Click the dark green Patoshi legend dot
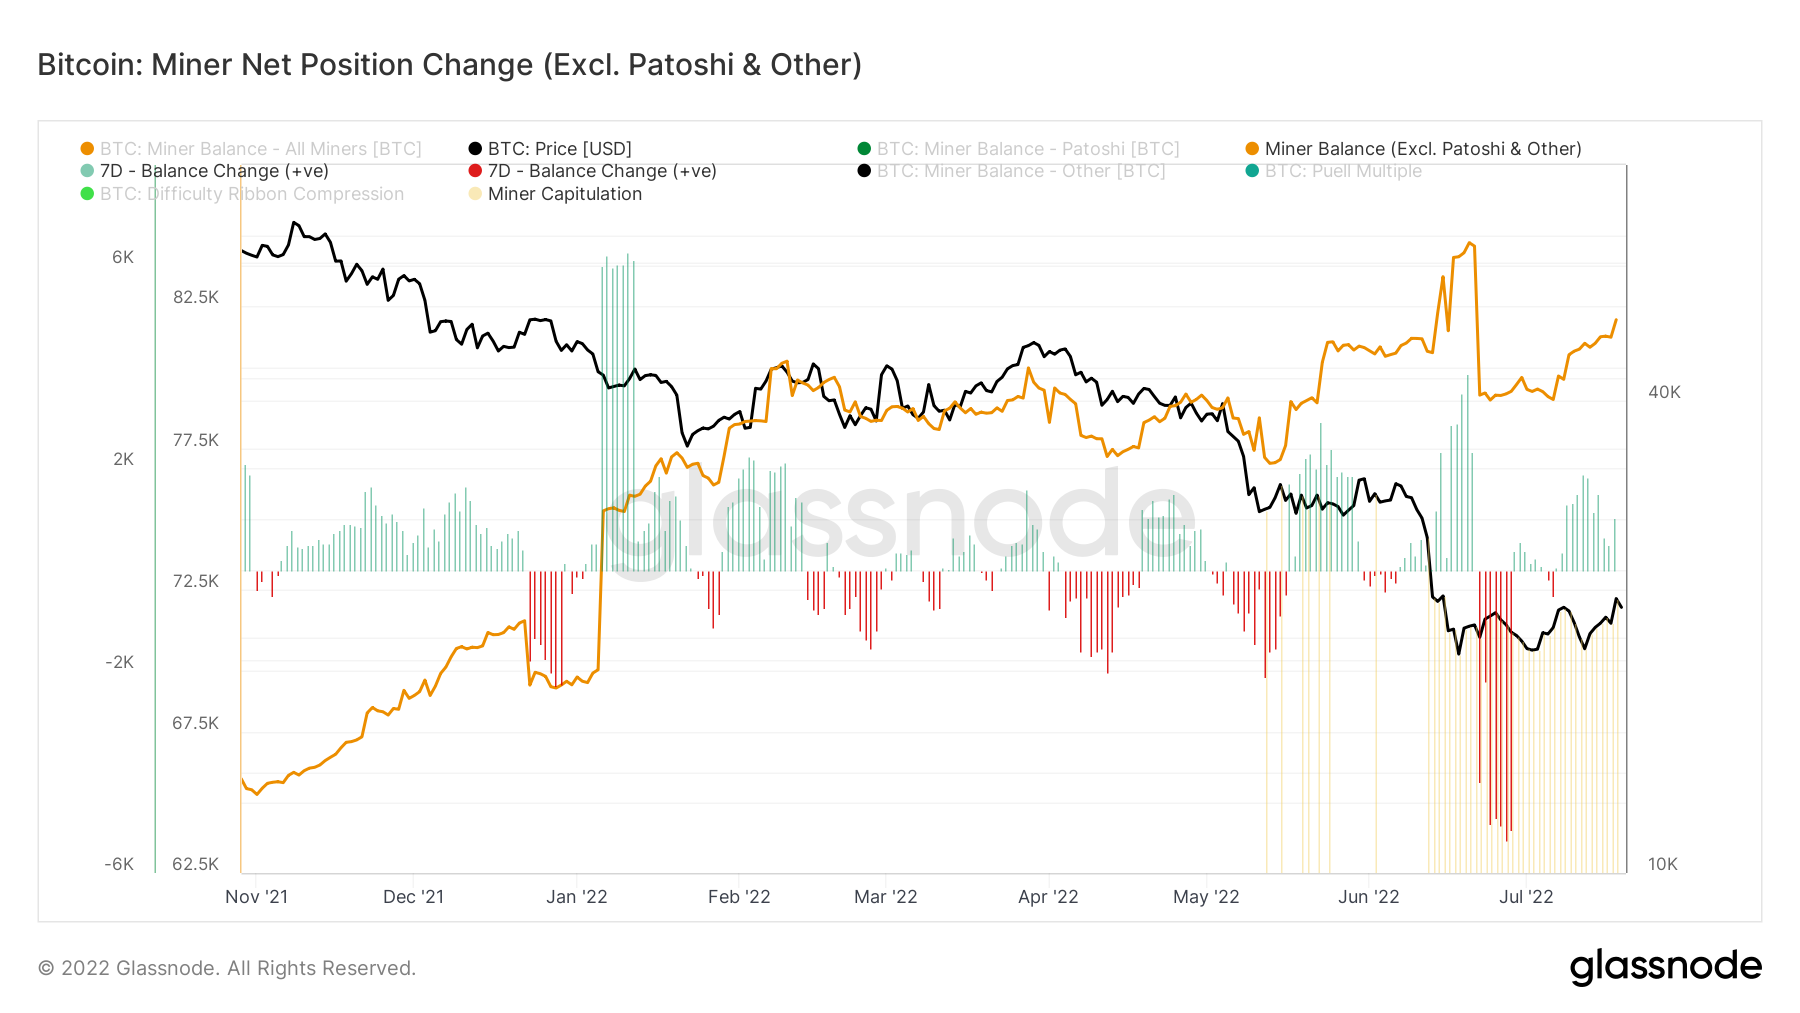The height and width of the screenshot is (1013, 1800). (864, 149)
